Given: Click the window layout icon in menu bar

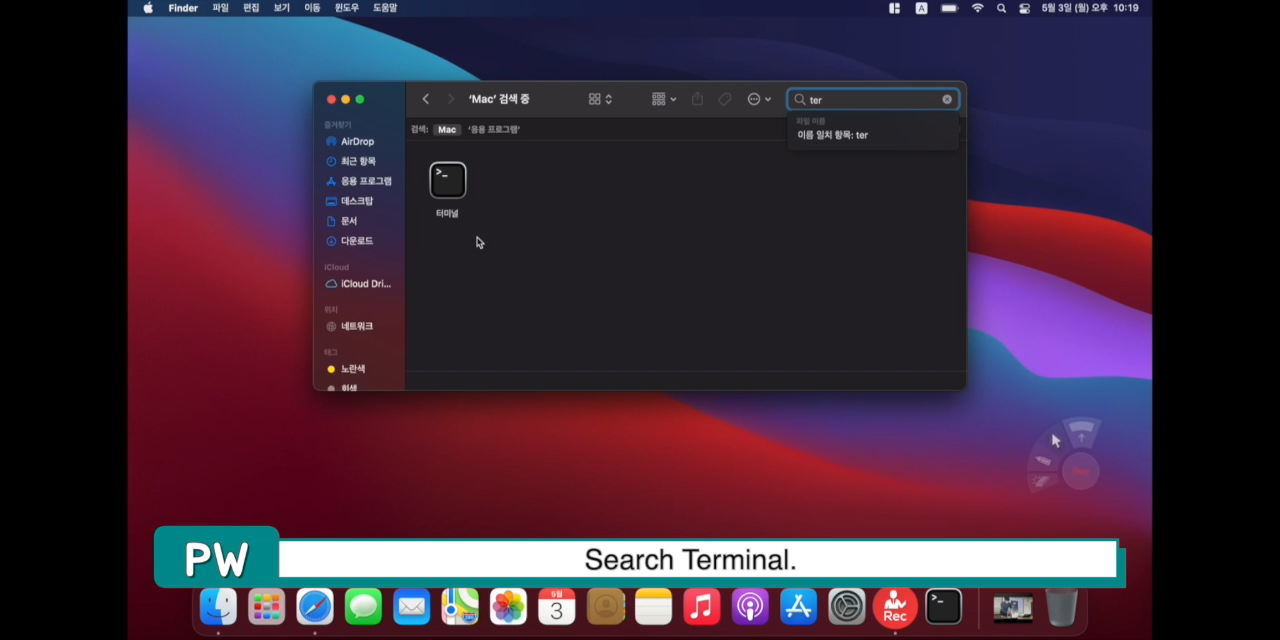Looking at the screenshot, I should pyautogui.click(x=894, y=8).
